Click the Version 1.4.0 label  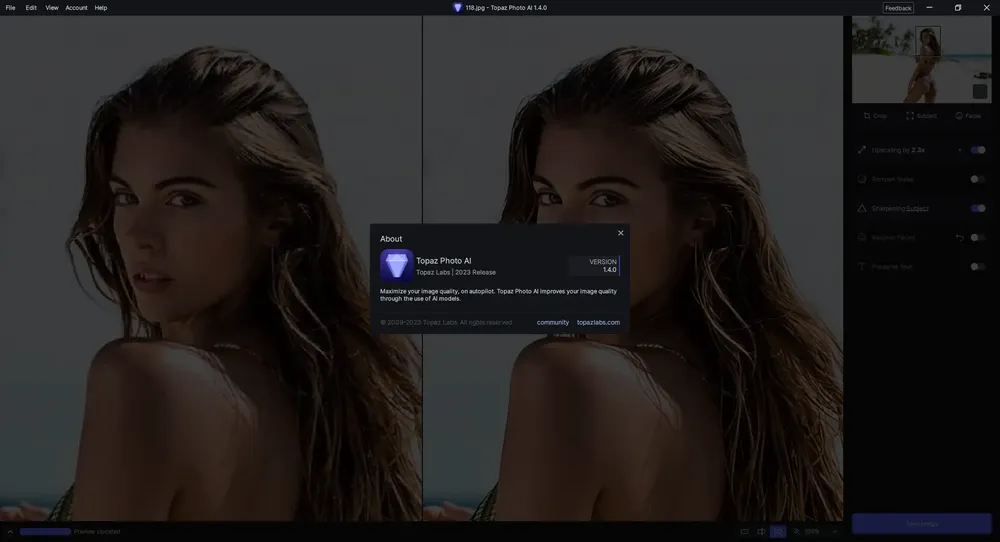[x=594, y=265]
